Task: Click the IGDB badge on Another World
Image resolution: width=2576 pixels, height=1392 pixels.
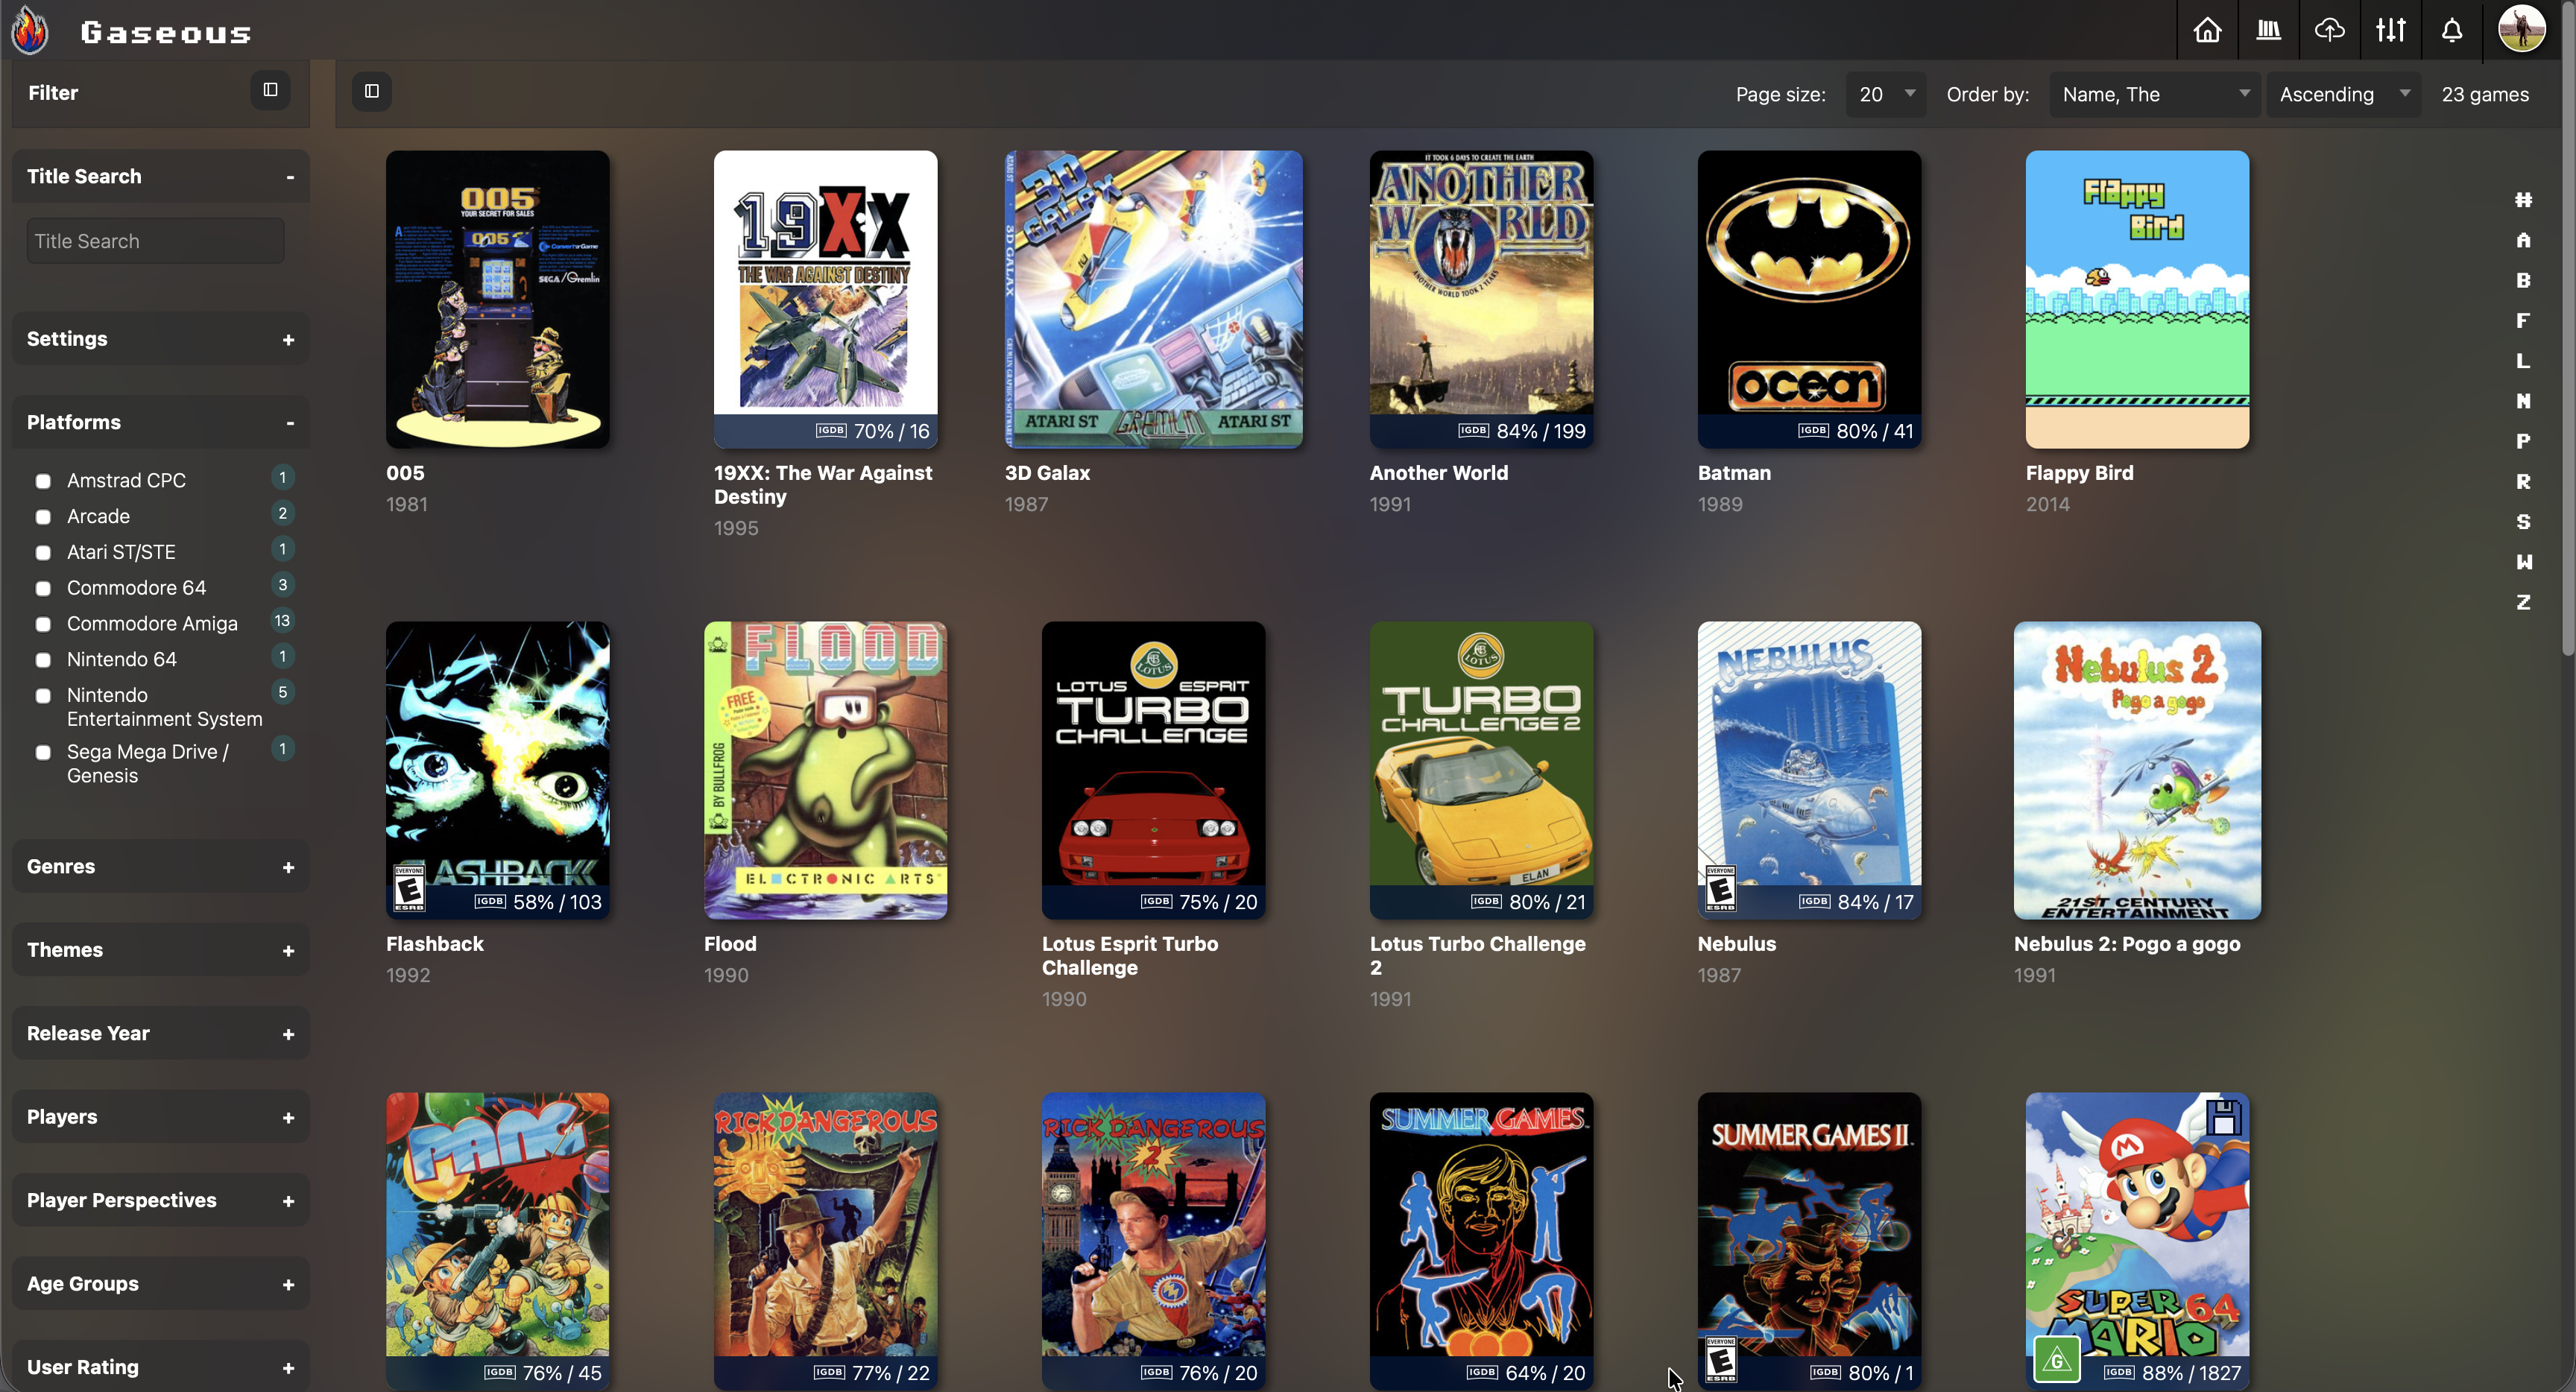Action: [1473, 431]
